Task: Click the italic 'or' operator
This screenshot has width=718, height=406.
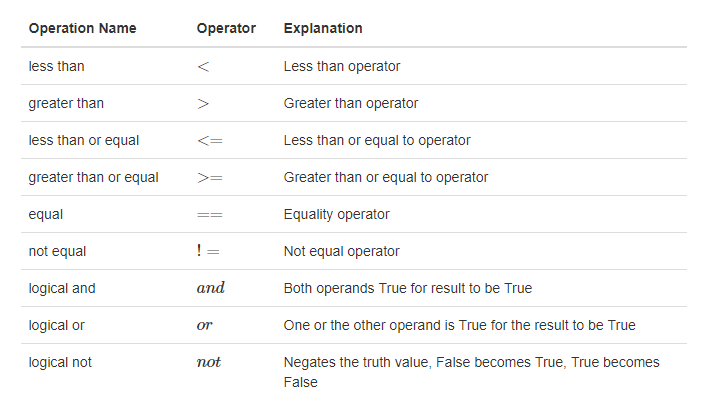Action: point(205,325)
